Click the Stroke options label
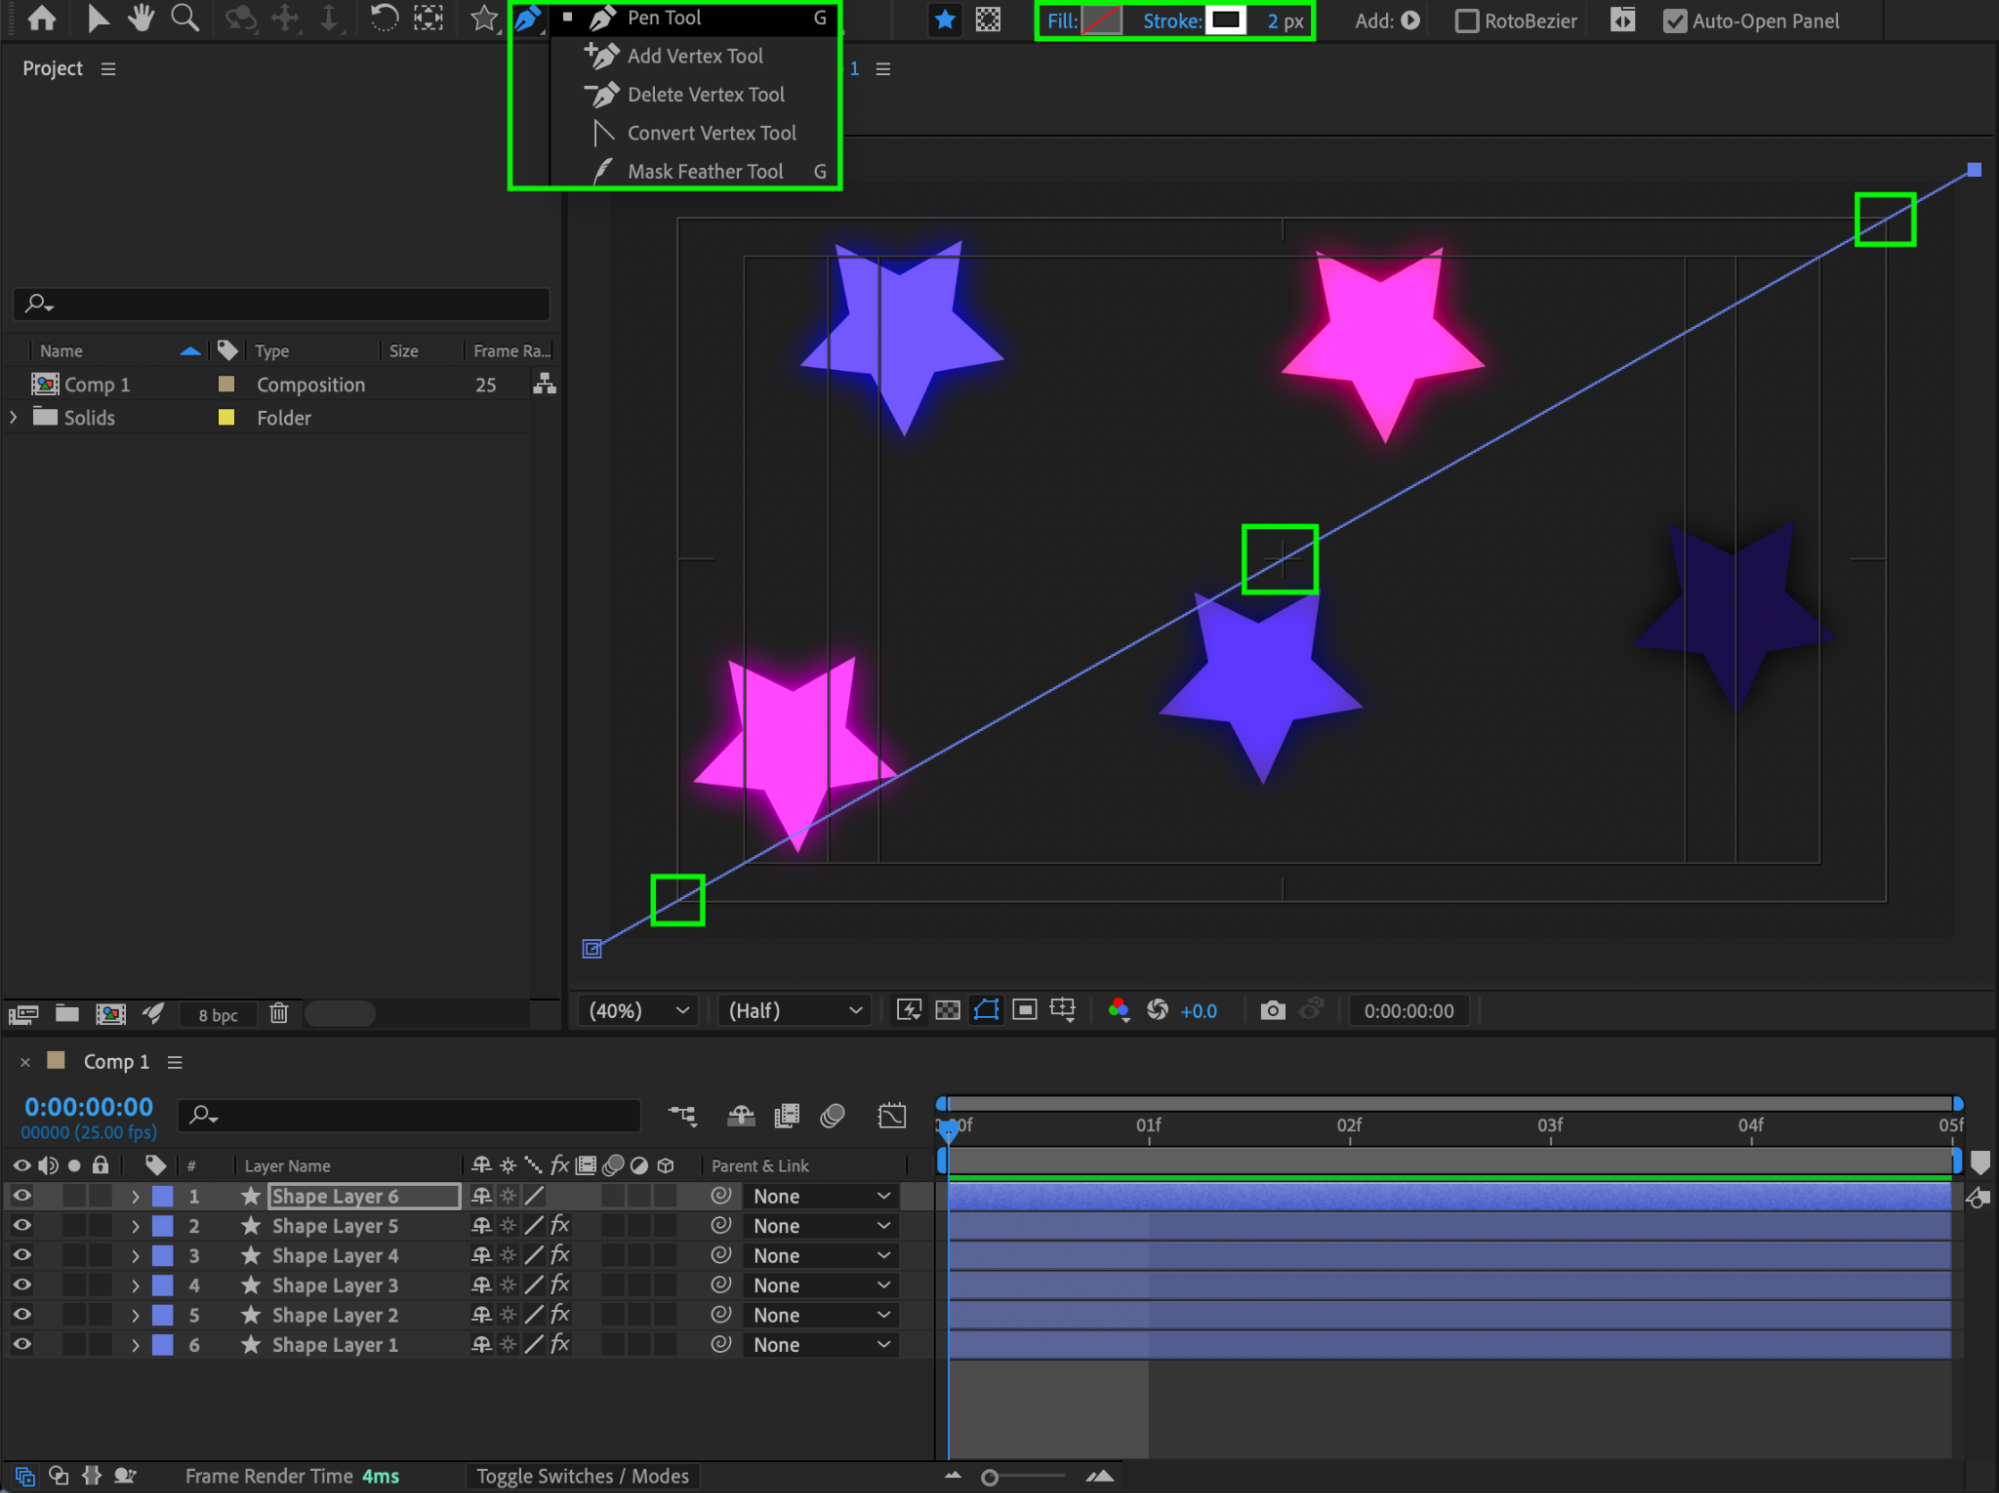 click(x=1172, y=21)
